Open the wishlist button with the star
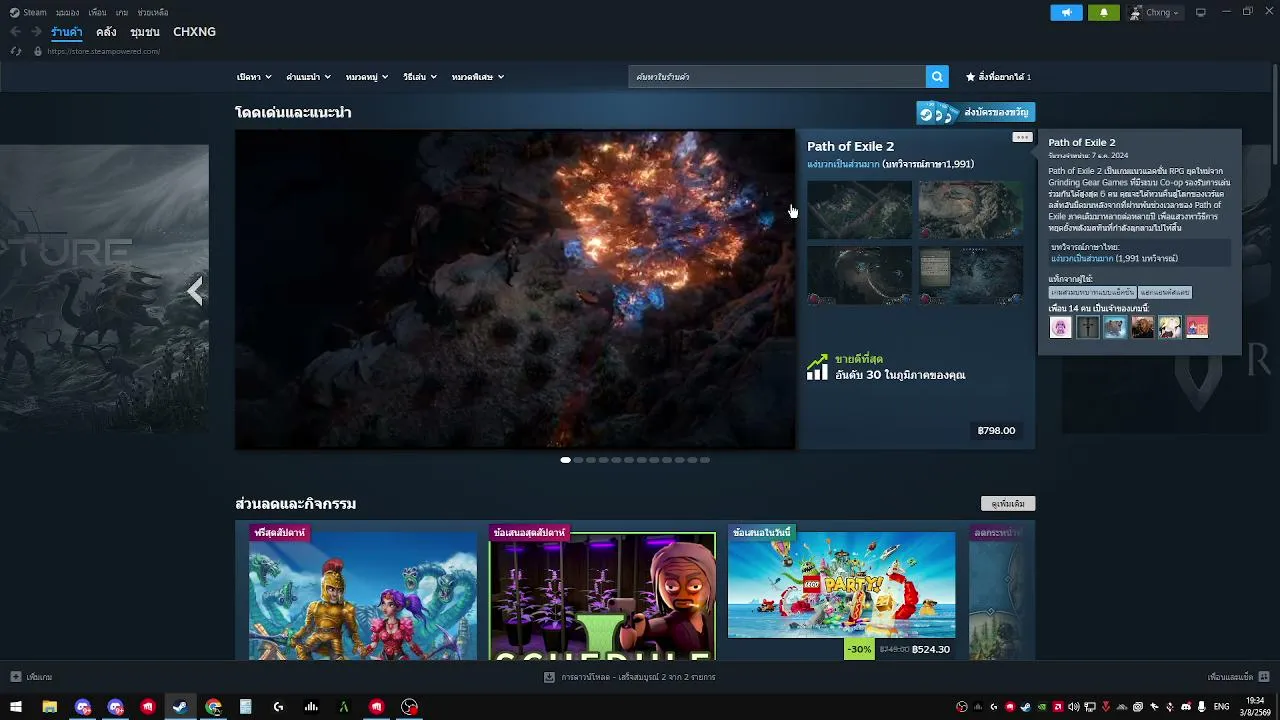This screenshot has height=720, width=1280. click(x=998, y=77)
